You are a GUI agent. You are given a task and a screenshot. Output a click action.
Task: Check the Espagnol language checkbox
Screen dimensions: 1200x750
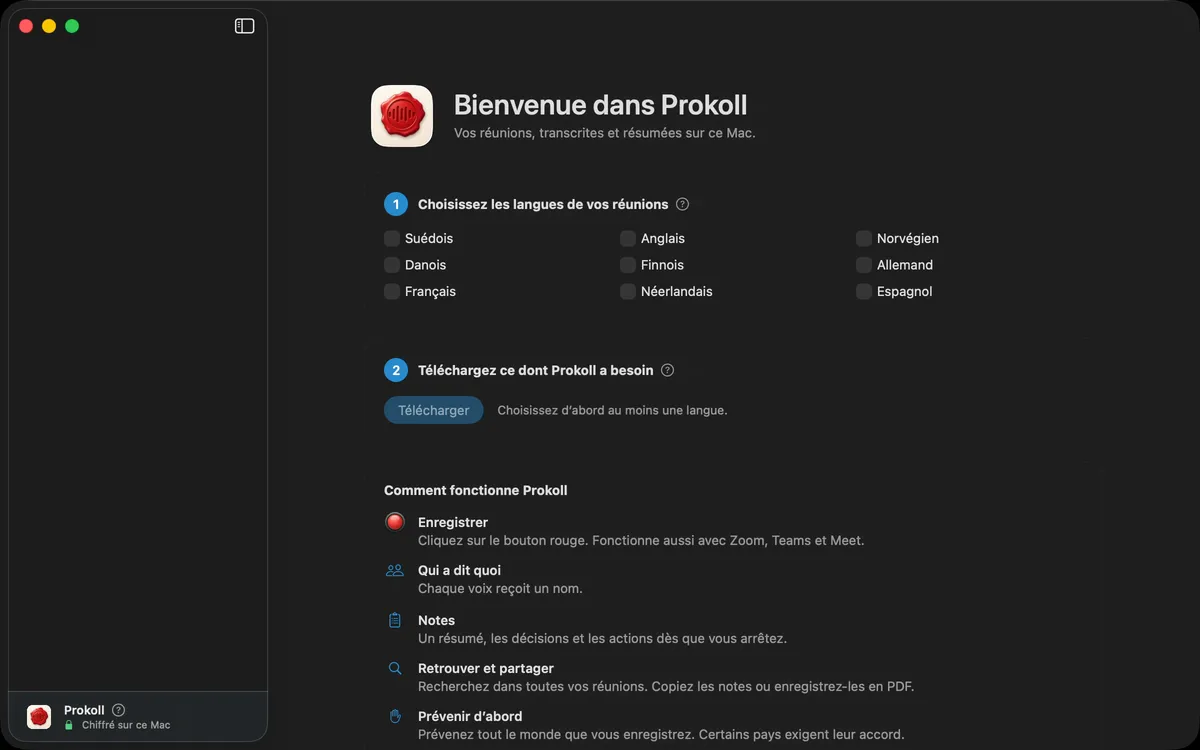[864, 291]
